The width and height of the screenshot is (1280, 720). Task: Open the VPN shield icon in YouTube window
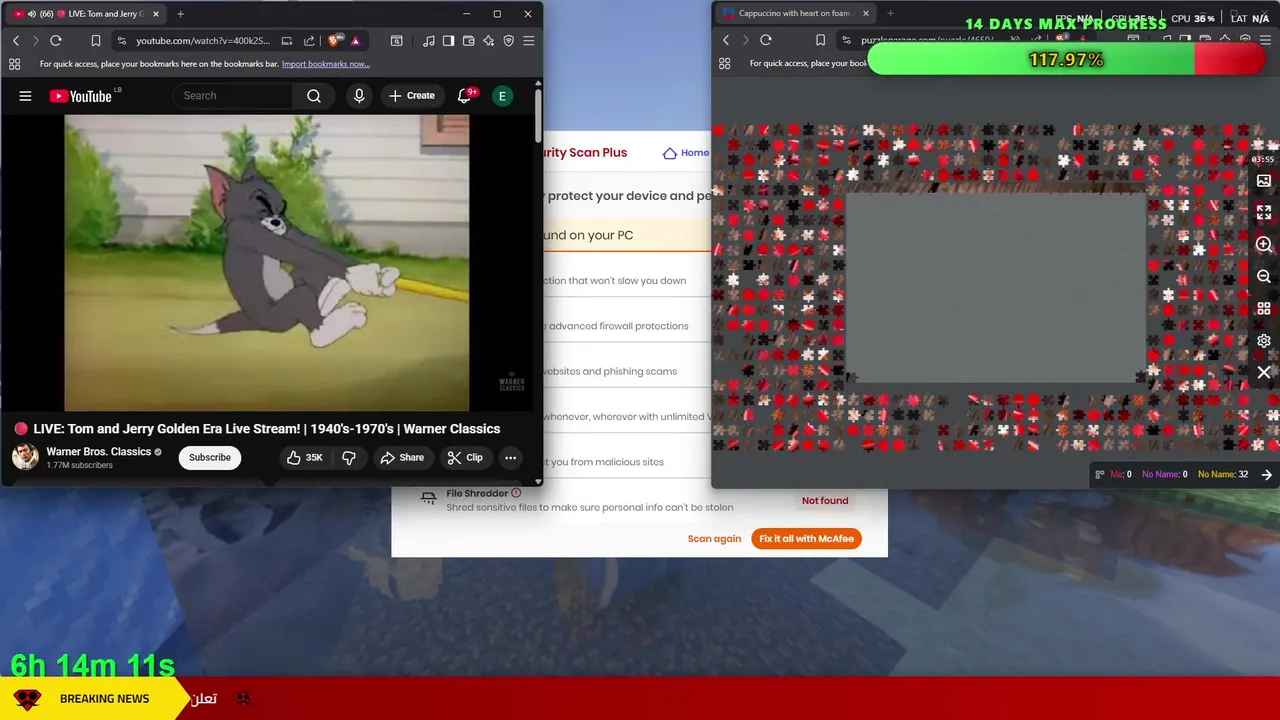pyautogui.click(x=509, y=41)
